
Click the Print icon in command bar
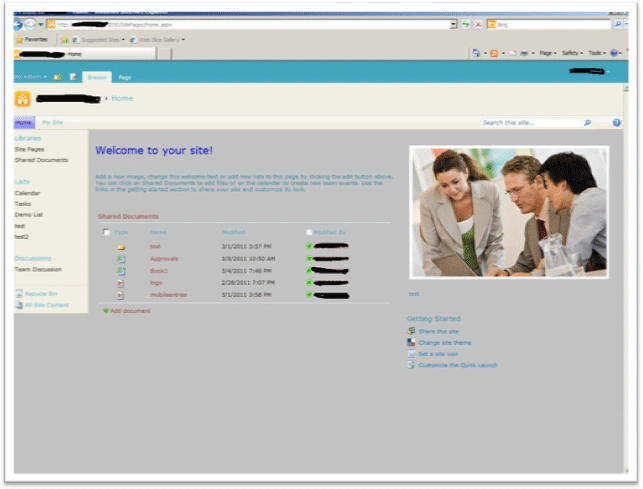pyautogui.click(x=524, y=53)
